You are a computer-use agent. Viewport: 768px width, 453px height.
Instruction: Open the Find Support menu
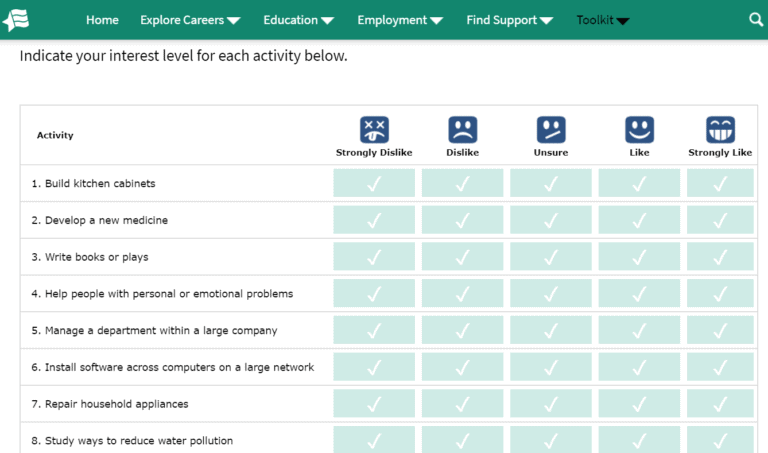(x=510, y=20)
